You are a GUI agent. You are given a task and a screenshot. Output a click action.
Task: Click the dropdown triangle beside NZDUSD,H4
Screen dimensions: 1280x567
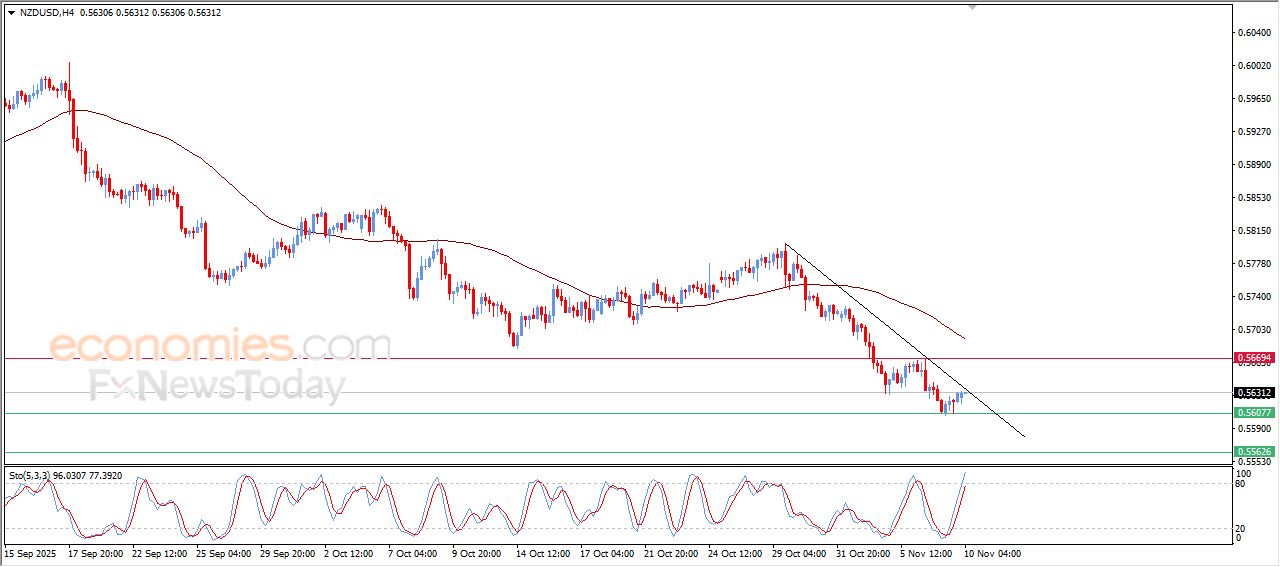coord(11,13)
